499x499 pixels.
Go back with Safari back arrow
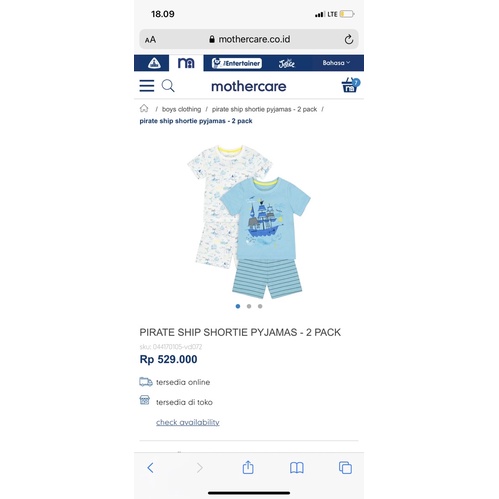(x=151, y=468)
